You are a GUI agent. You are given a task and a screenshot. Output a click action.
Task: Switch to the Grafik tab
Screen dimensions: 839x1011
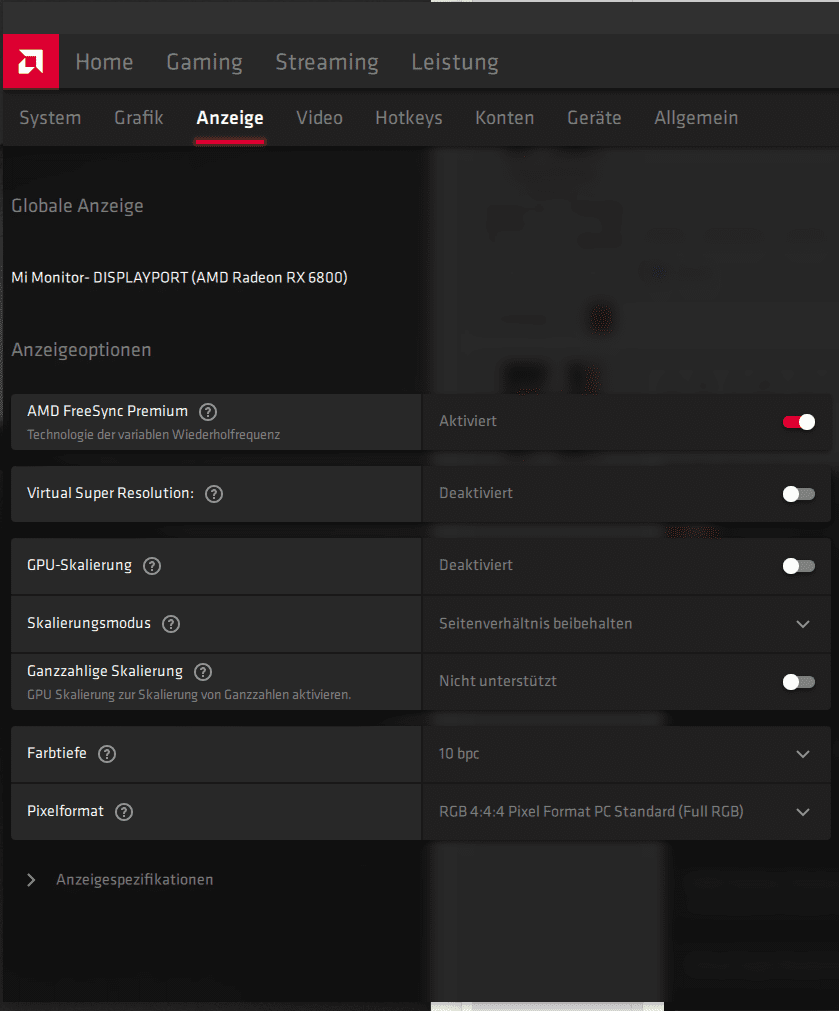pos(139,117)
